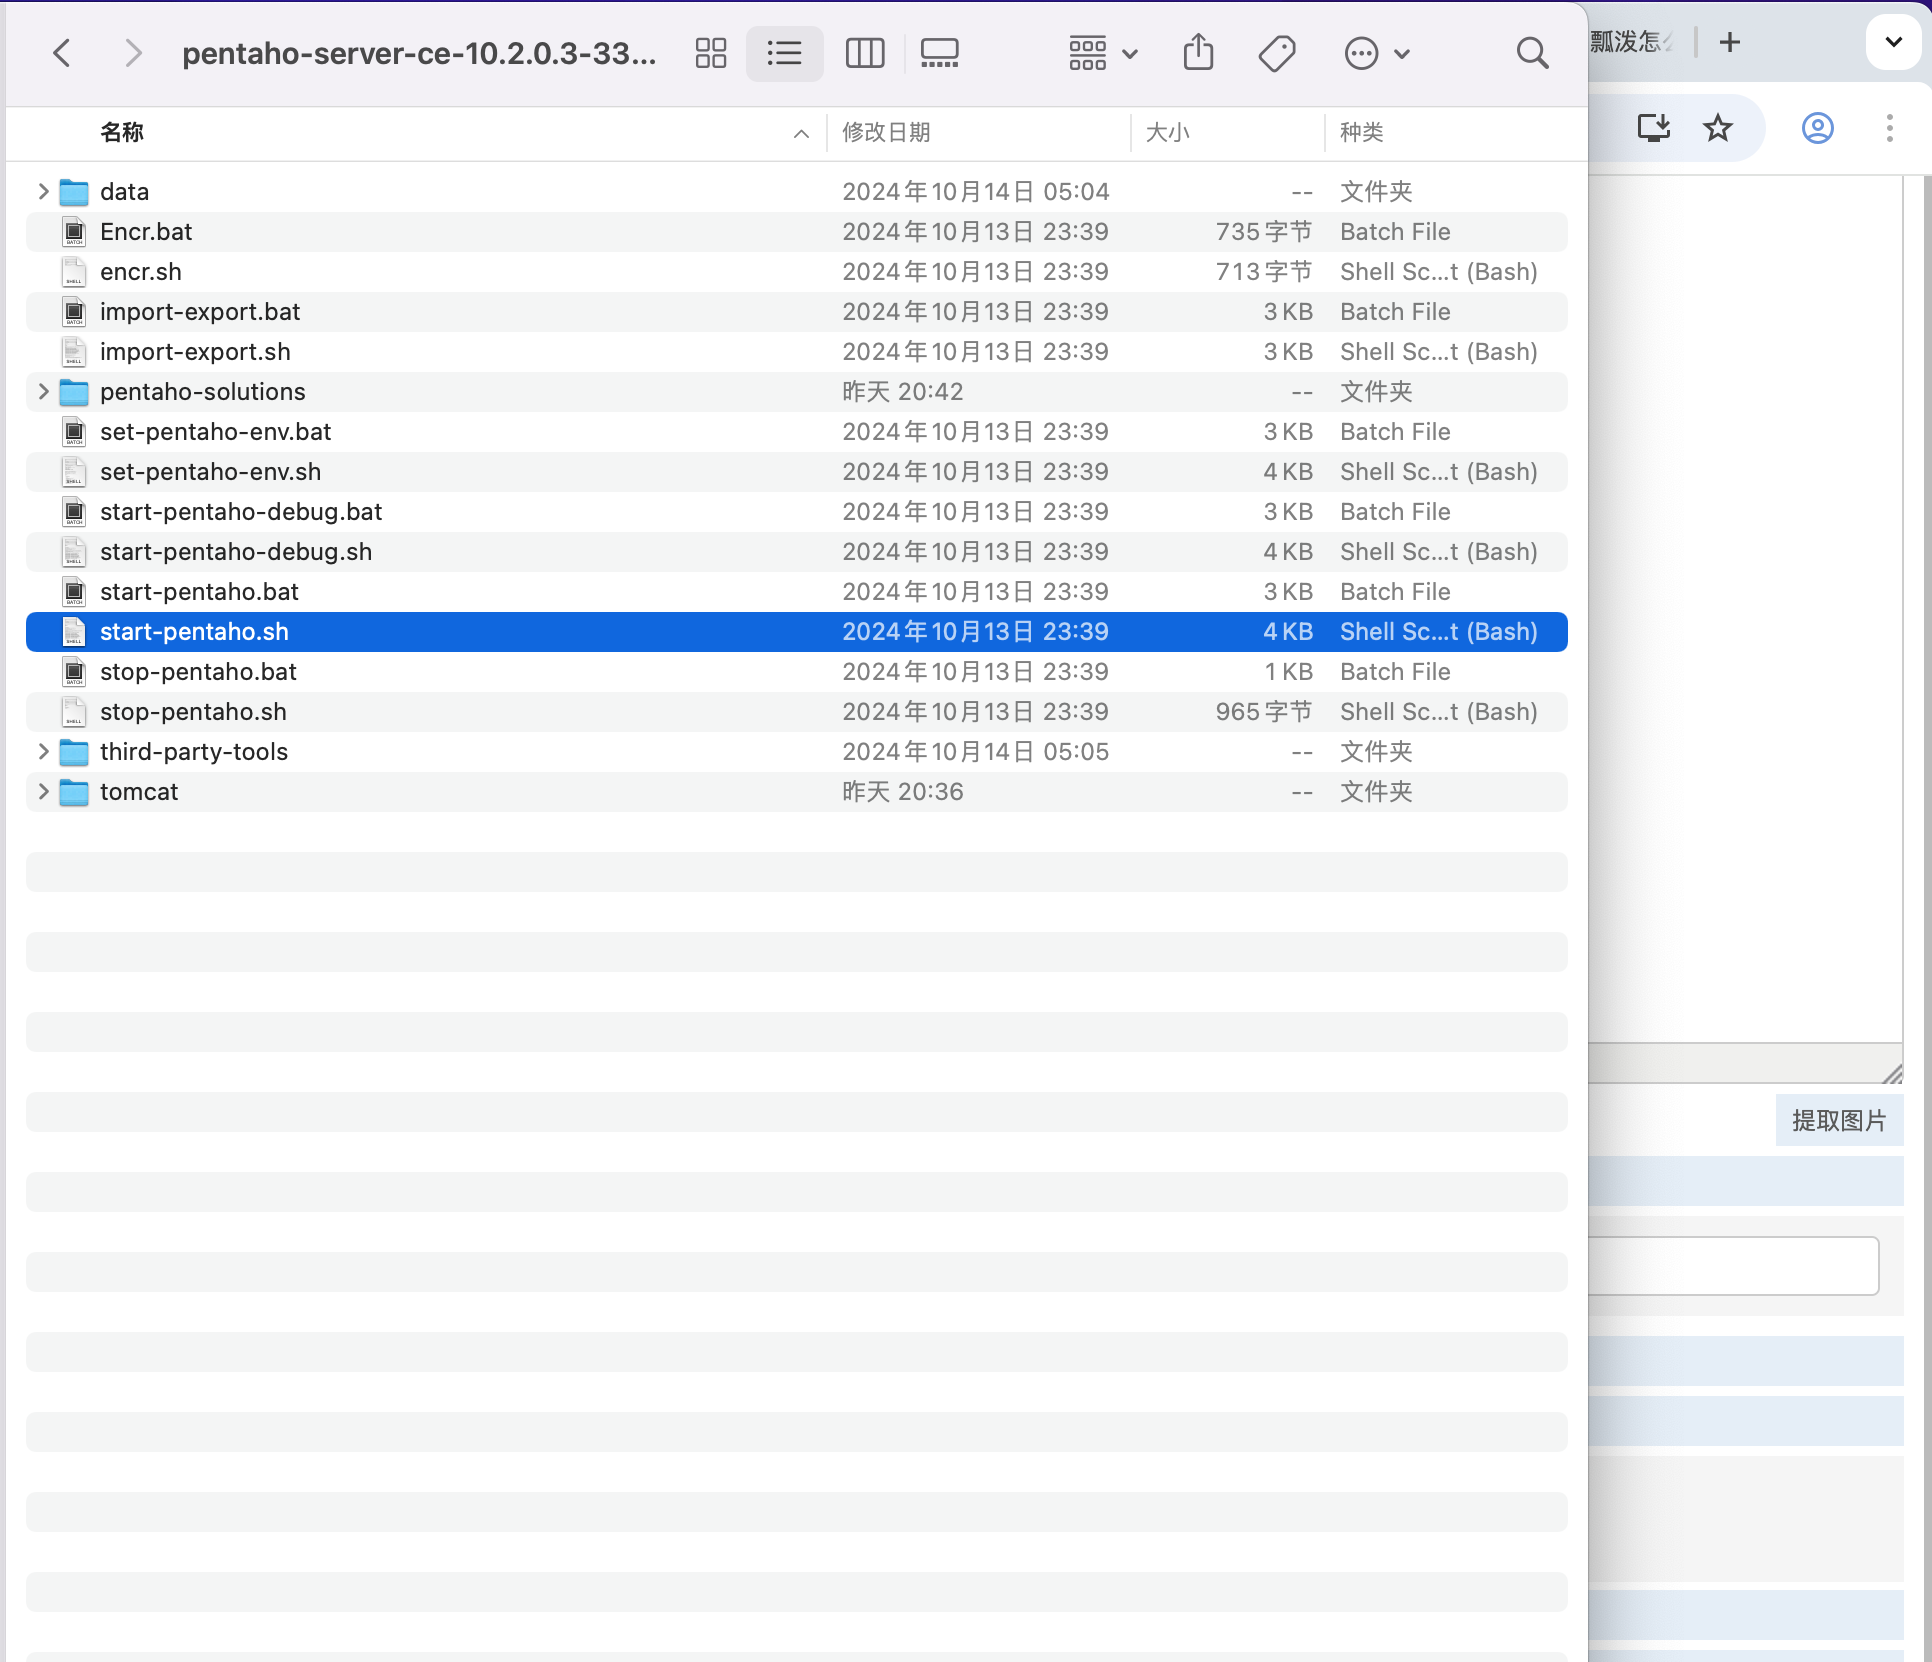Click the Share icon in toolbar
The height and width of the screenshot is (1662, 1932).
1197,53
